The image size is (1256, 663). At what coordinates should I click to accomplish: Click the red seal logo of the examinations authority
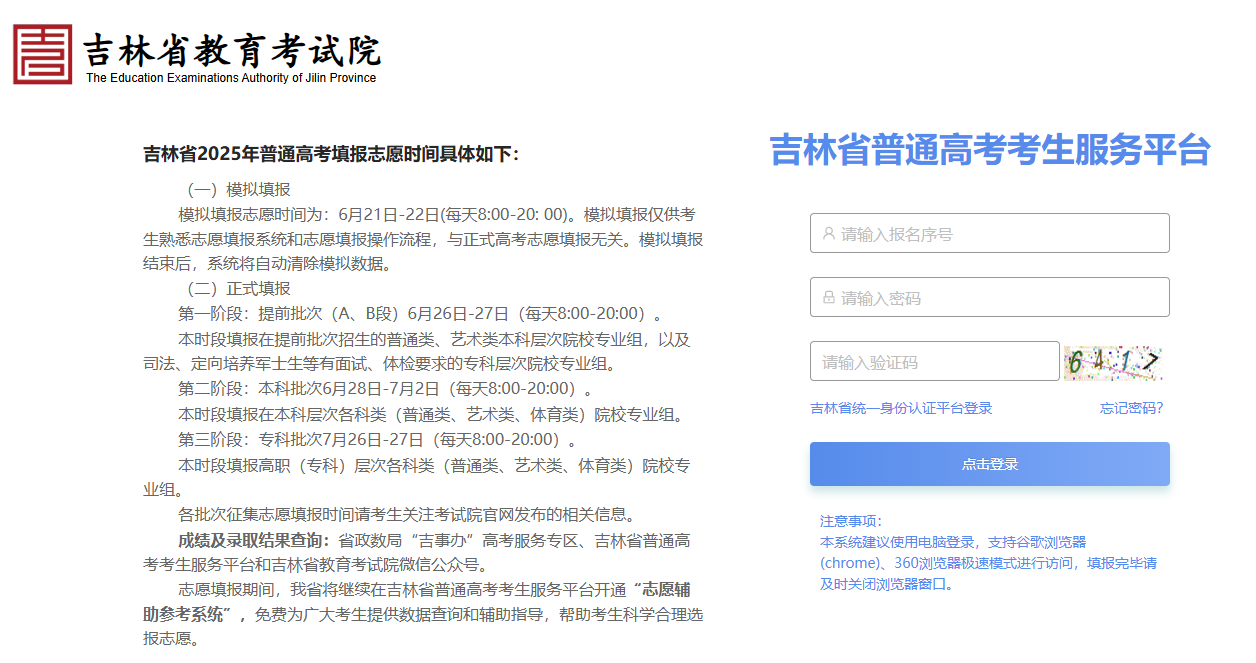click(x=43, y=54)
